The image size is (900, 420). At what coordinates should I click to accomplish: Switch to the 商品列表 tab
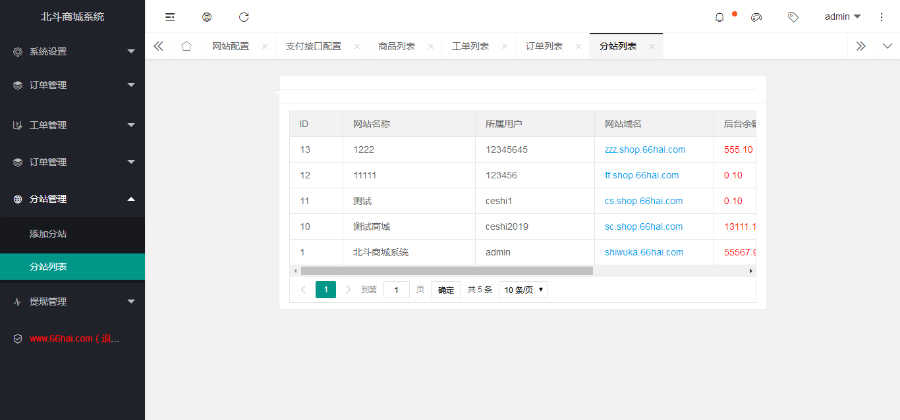click(398, 46)
